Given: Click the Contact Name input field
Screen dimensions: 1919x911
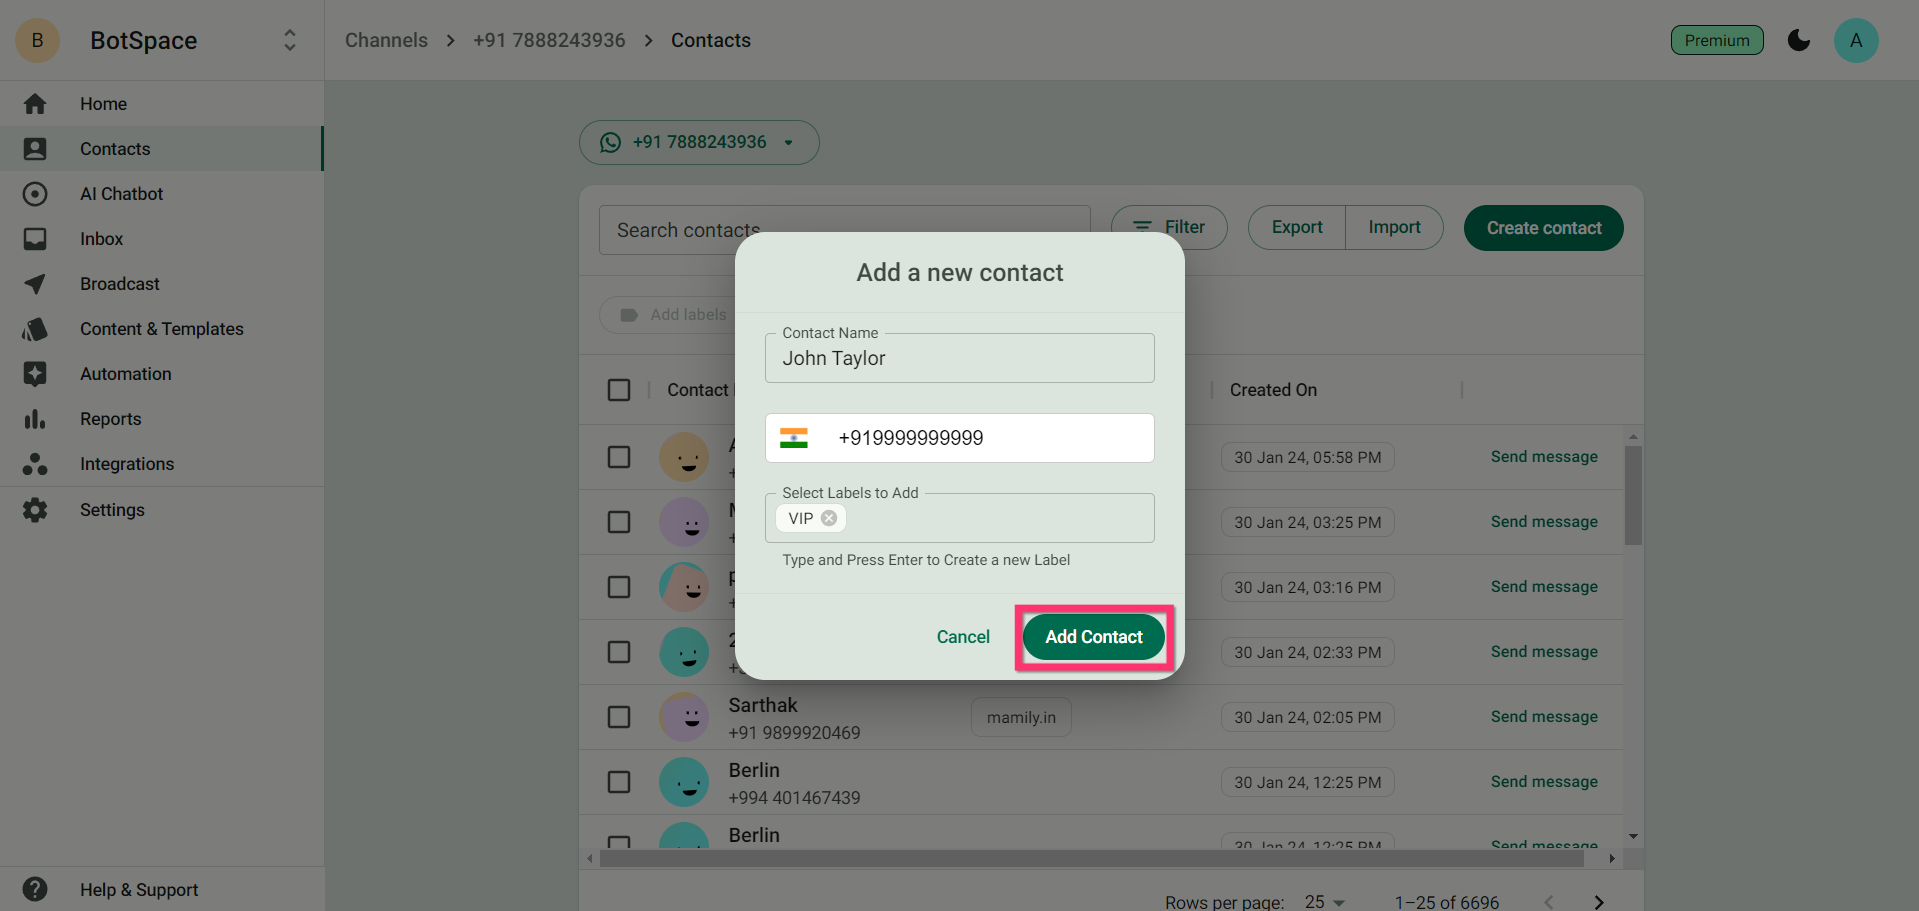Looking at the screenshot, I should (x=959, y=359).
